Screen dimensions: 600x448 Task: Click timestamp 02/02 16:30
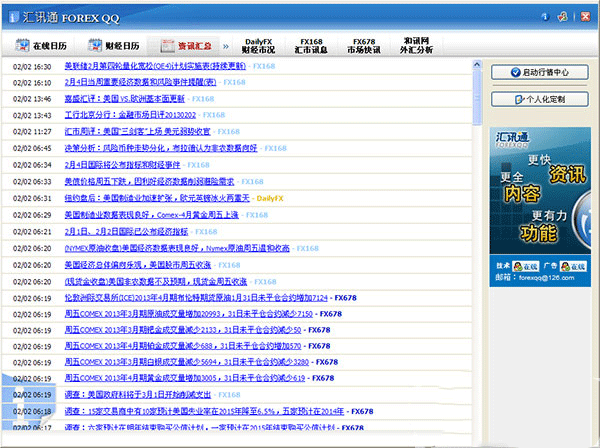[32, 67]
